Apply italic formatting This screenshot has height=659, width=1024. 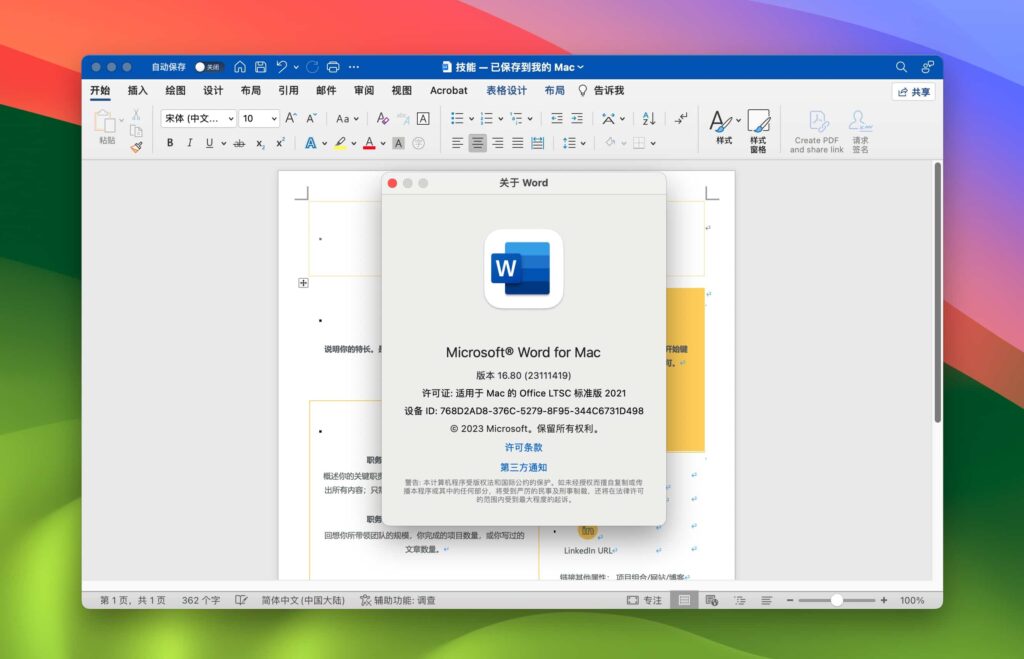pos(190,142)
